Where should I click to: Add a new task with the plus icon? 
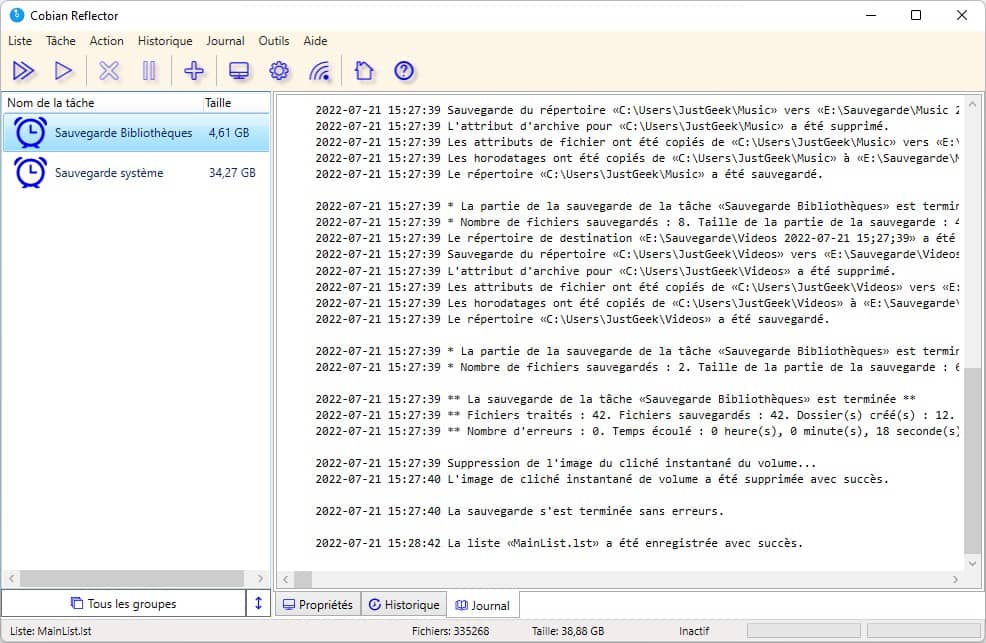194,70
